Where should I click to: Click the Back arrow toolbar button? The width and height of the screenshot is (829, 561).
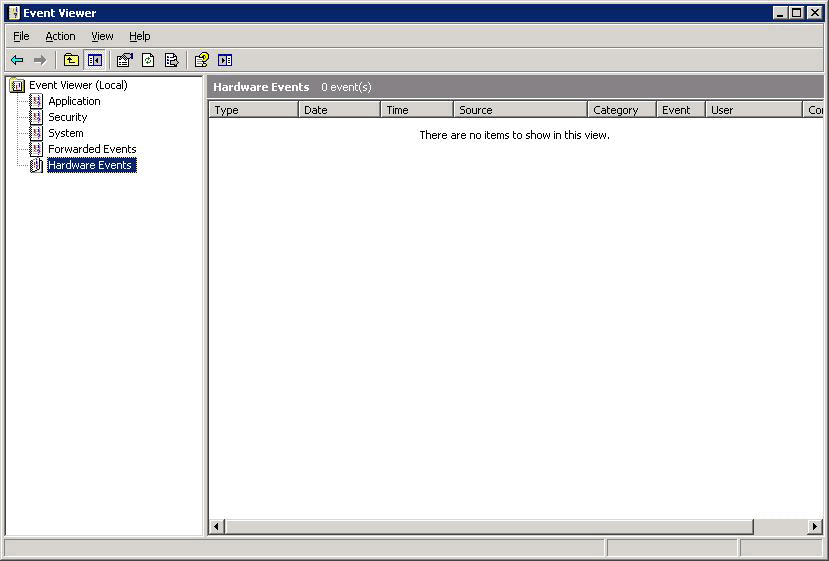17,60
